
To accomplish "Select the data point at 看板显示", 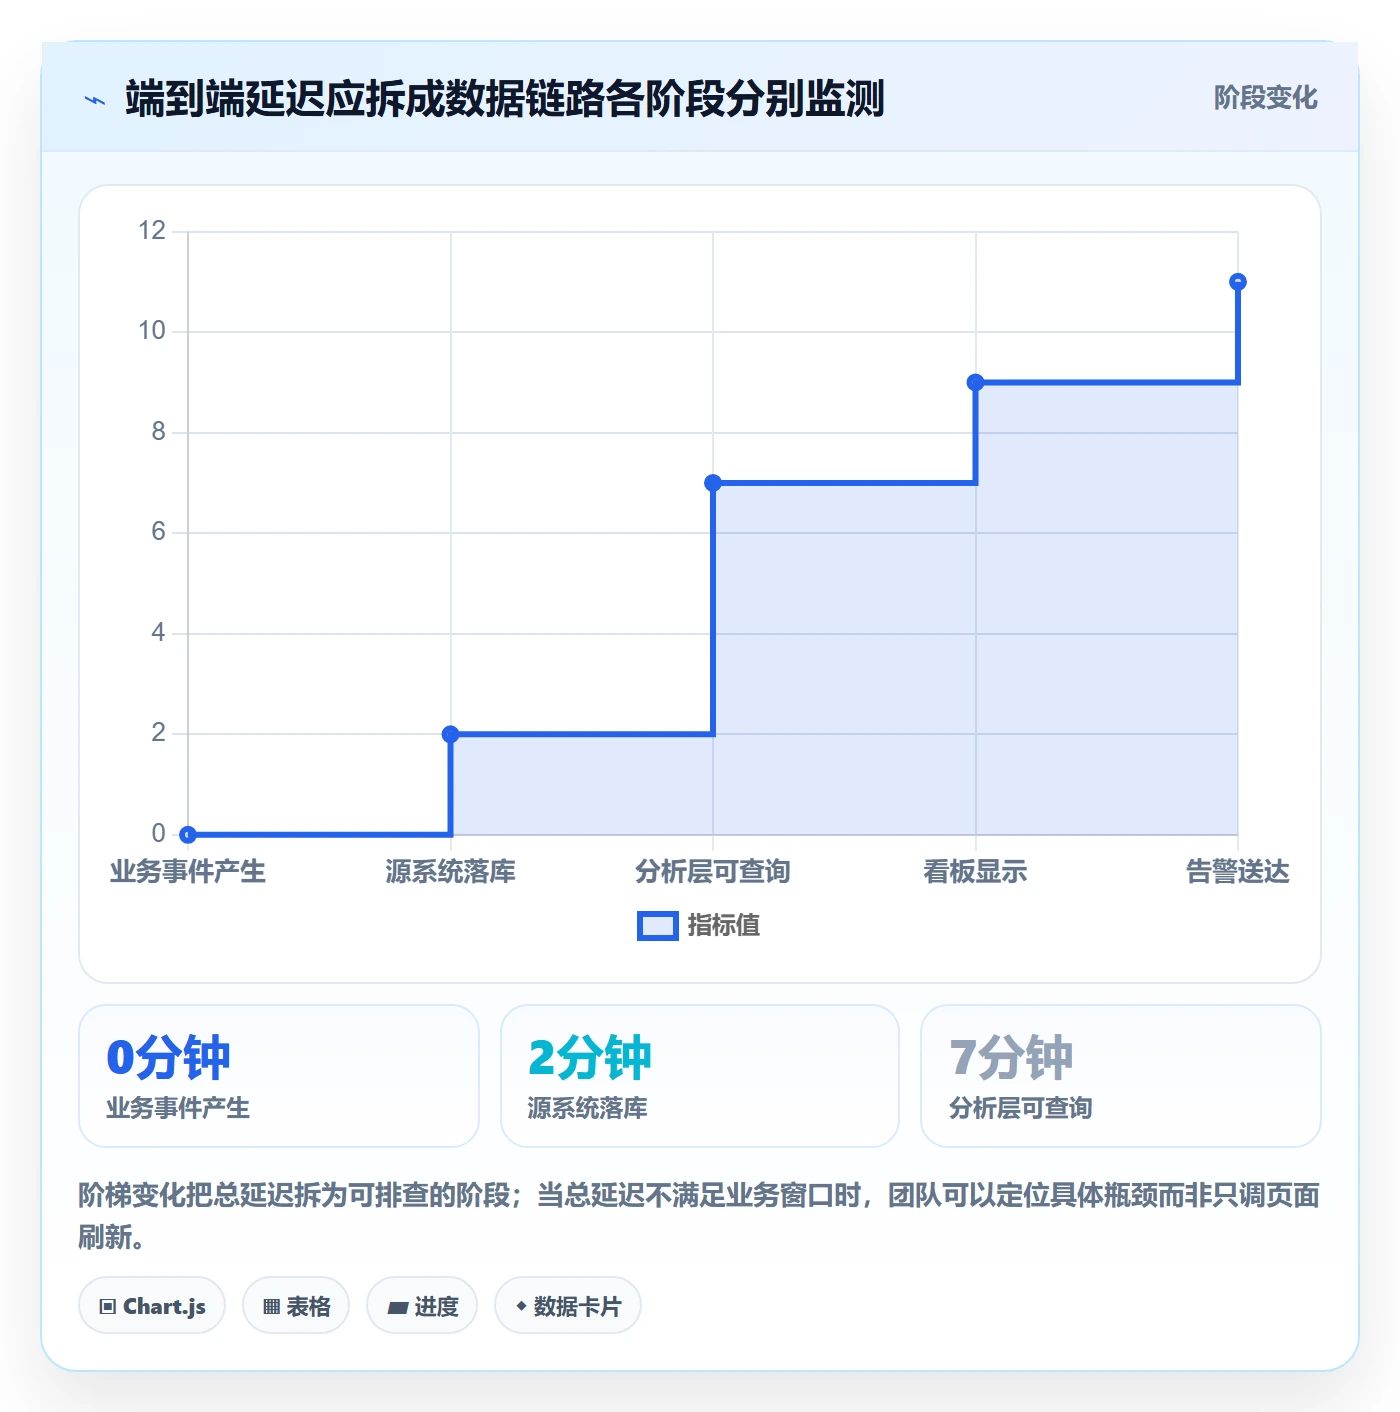I will 976,382.
